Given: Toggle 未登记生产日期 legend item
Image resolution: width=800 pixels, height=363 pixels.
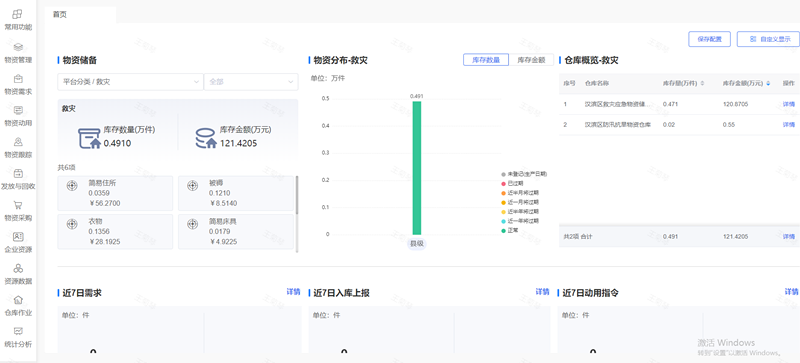Looking at the screenshot, I should pyautogui.click(x=524, y=174).
